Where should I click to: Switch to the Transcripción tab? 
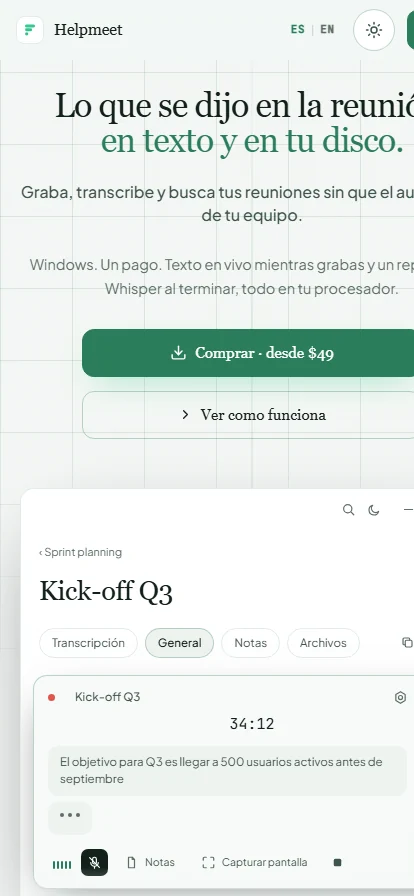pos(88,643)
